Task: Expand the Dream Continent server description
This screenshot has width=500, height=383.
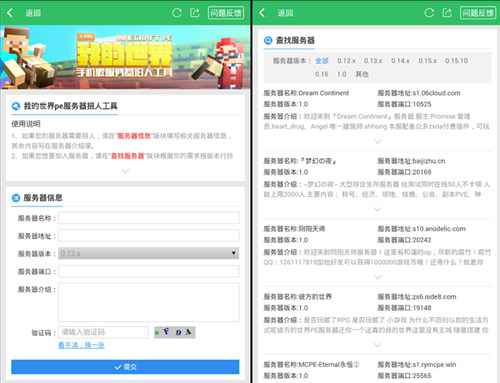Action: [x=378, y=141]
